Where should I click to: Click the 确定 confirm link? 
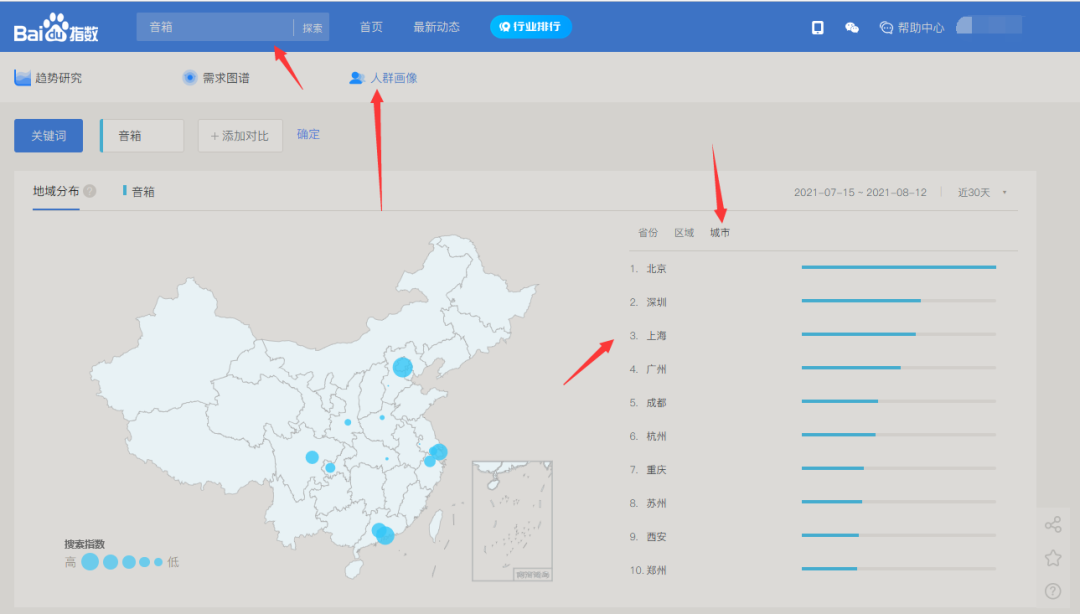(x=307, y=134)
